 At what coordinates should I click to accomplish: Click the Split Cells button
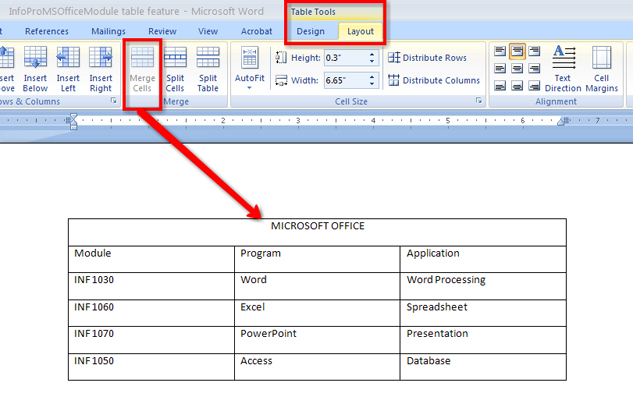pos(175,69)
